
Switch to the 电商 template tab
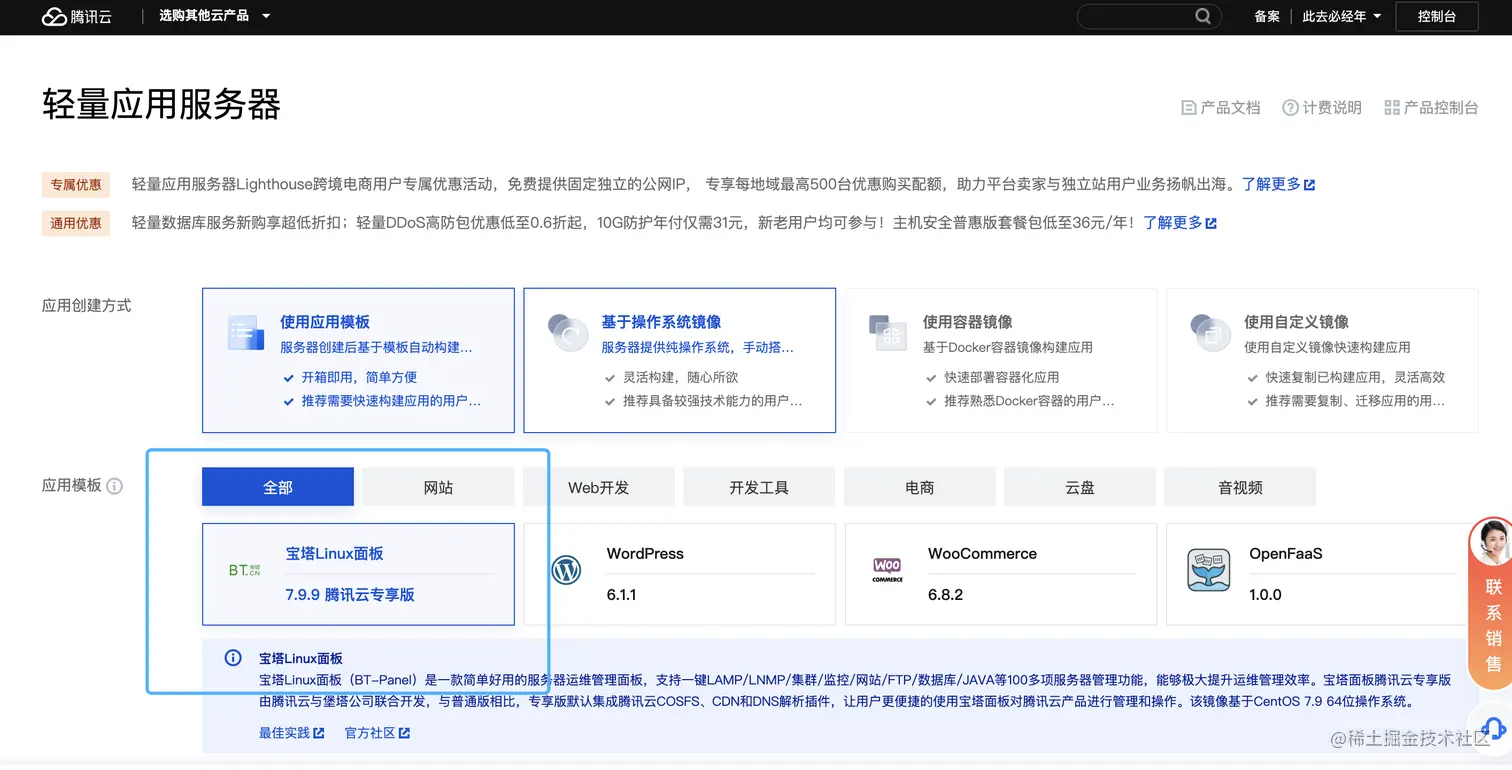click(x=920, y=487)
